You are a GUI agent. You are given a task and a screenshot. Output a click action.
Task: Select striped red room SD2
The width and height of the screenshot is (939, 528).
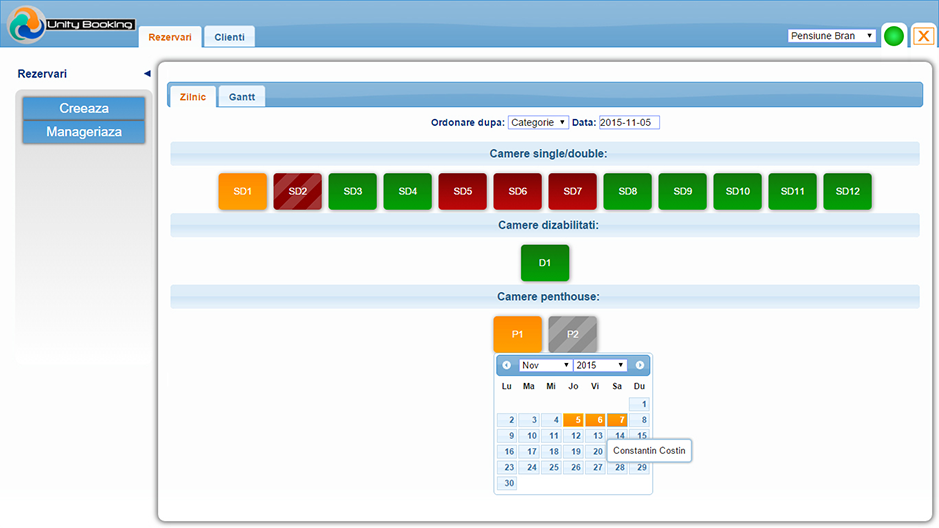coord(298,191)
